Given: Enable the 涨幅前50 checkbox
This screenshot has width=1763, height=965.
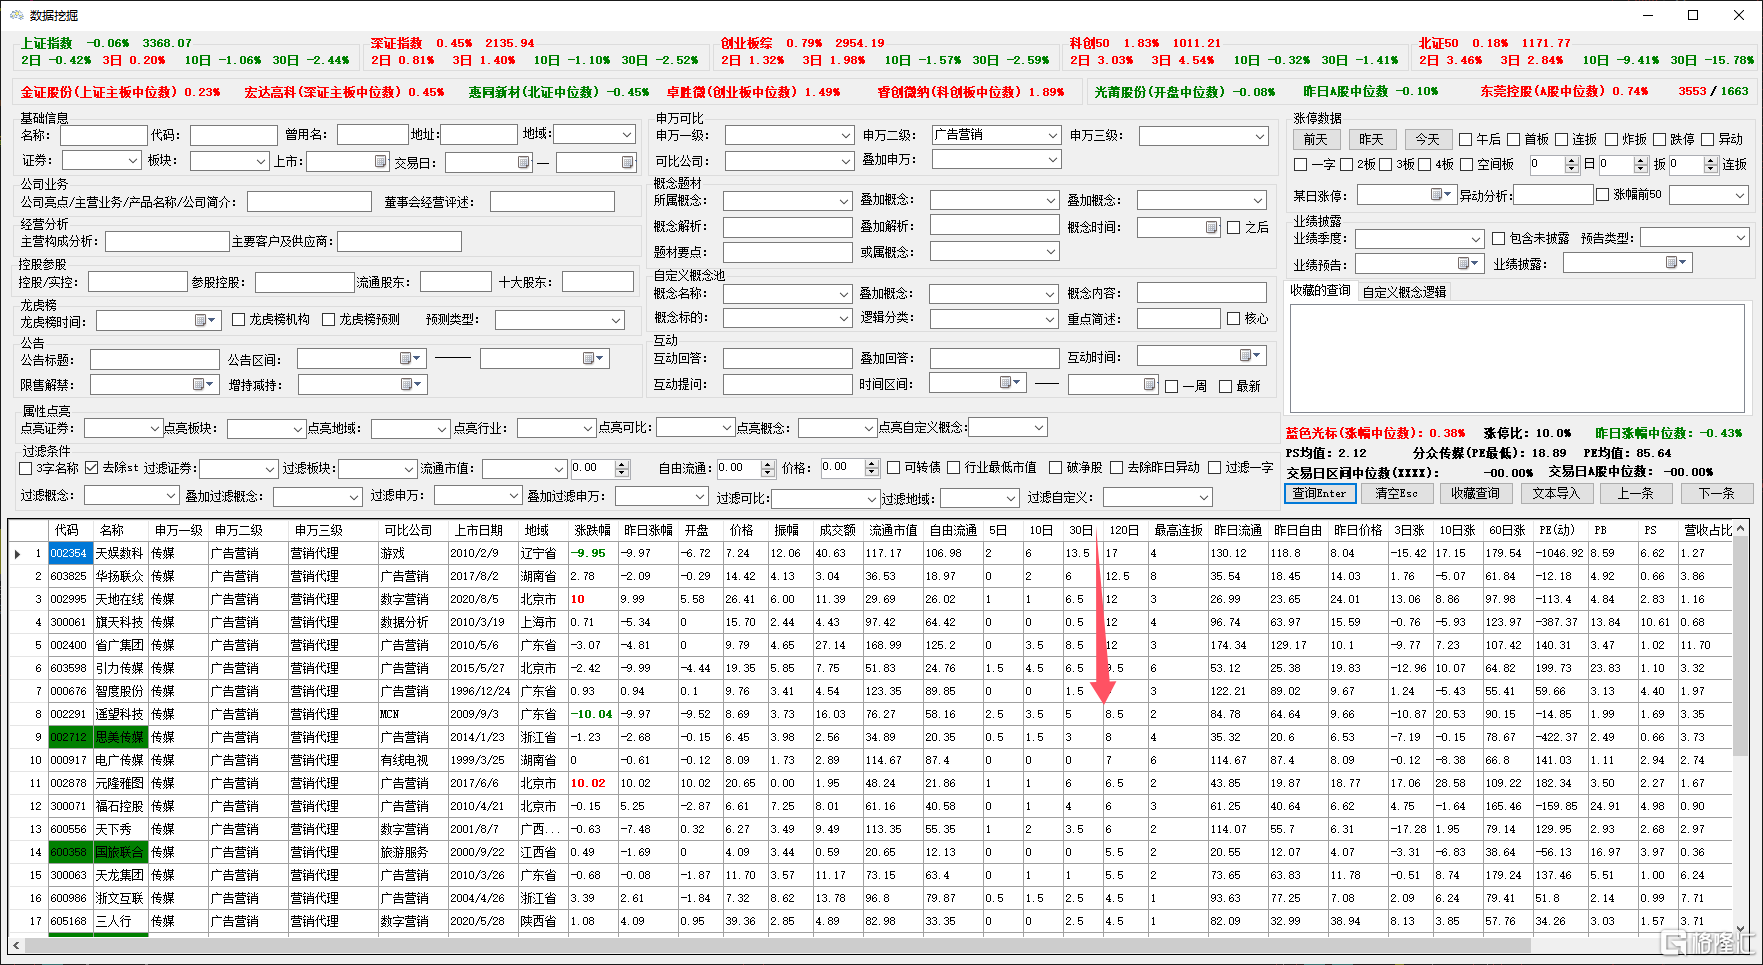Looking at the screenshot, I should tap(1603, 195).
